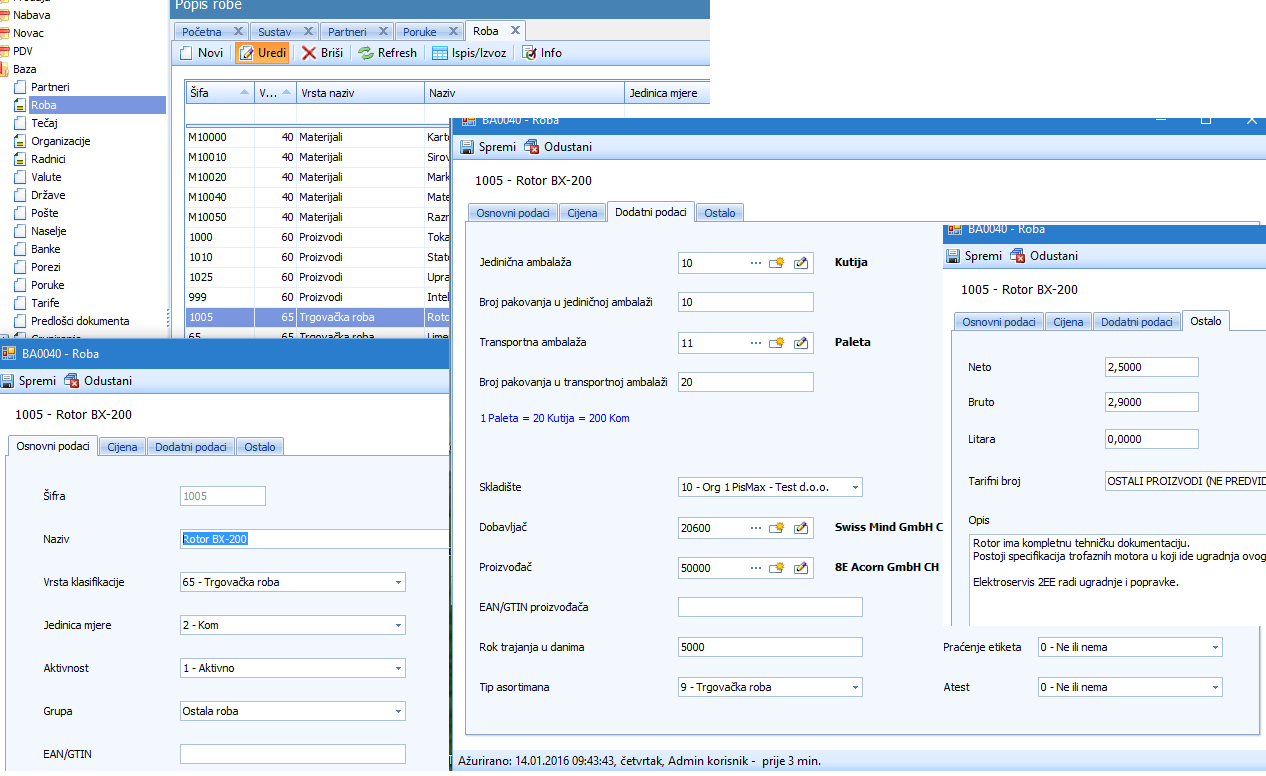Image resolution: width=1266 pixels, height=776 pixels.
Task: Switch to the Sustav tab
Action: coord(275,32)
